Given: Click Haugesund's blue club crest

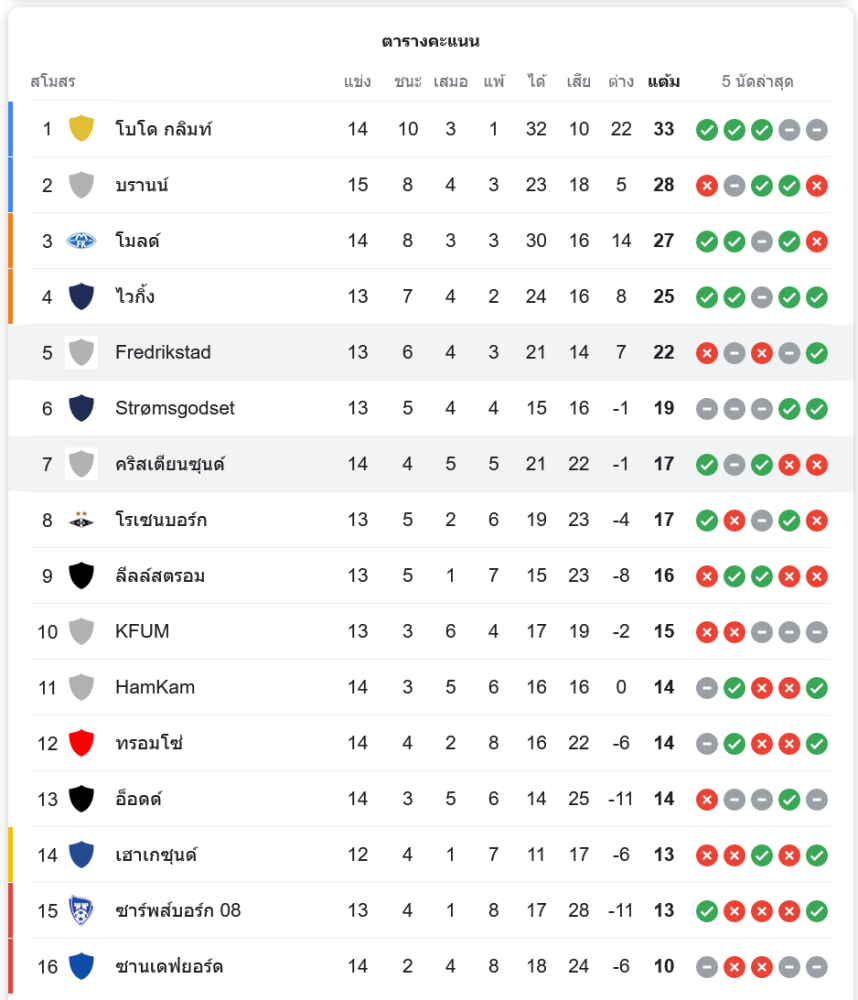Looking at the screenshot, I should pyautogui.click(x=81, y=854).
